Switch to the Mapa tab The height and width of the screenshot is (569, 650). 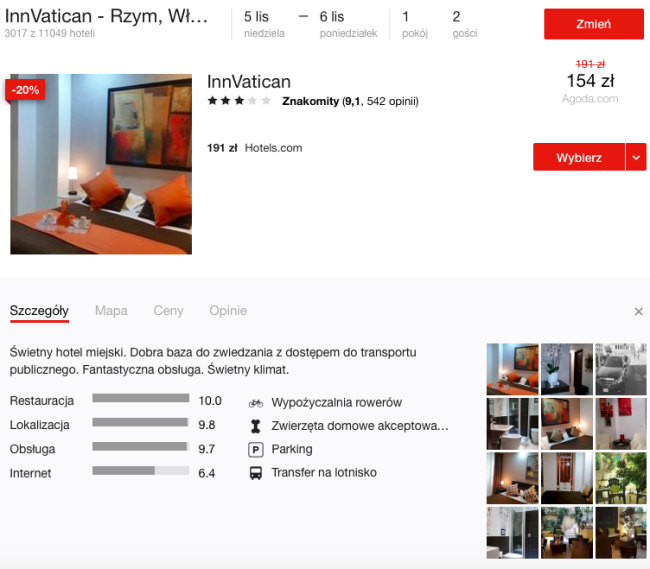tap(111, 311)
